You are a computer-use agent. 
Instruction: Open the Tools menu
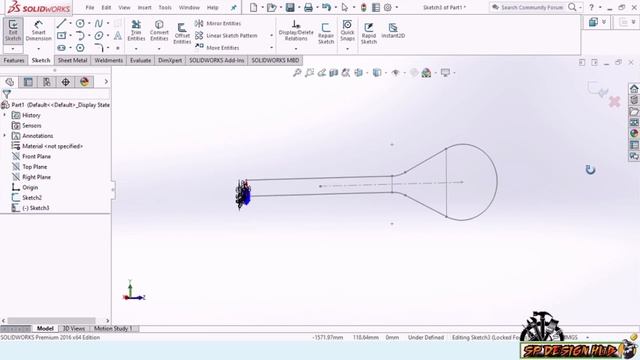pos(165,7)
